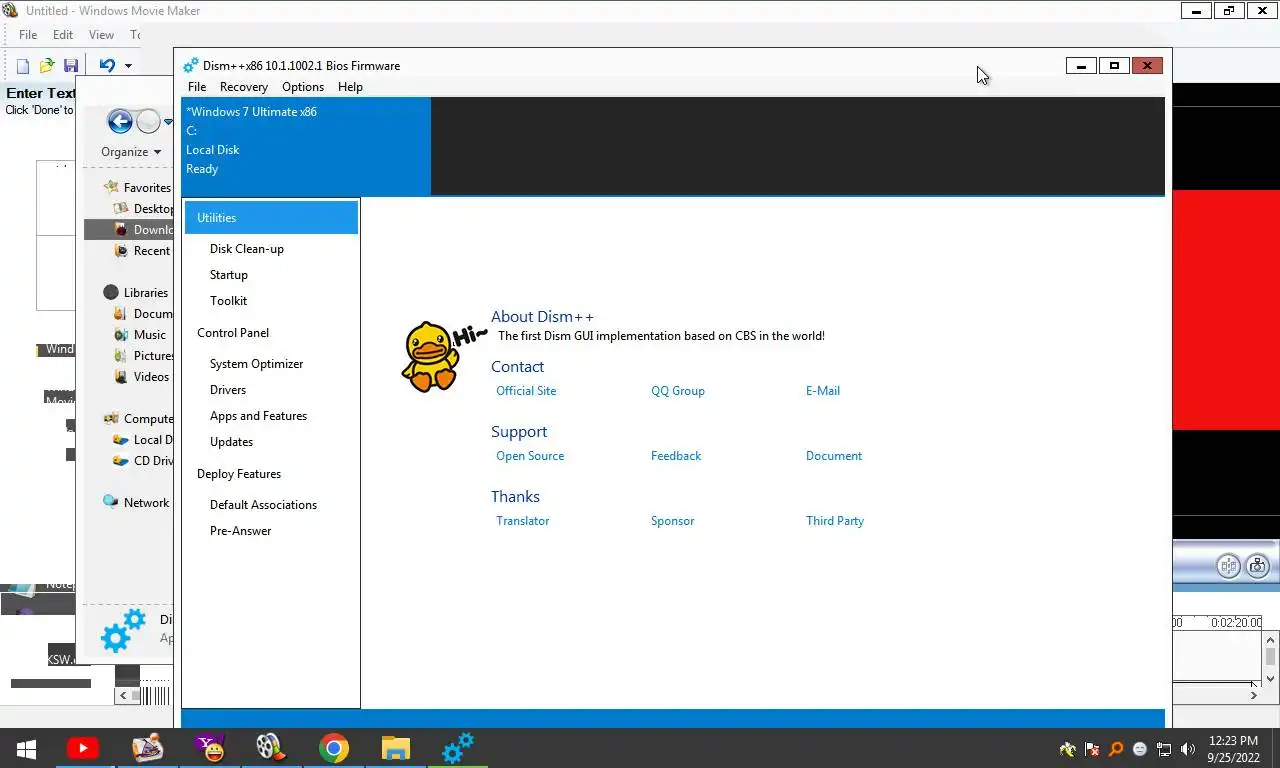
Task: Click the Undo arrow in Movie Maker toolbar
Action: [107, 66]
